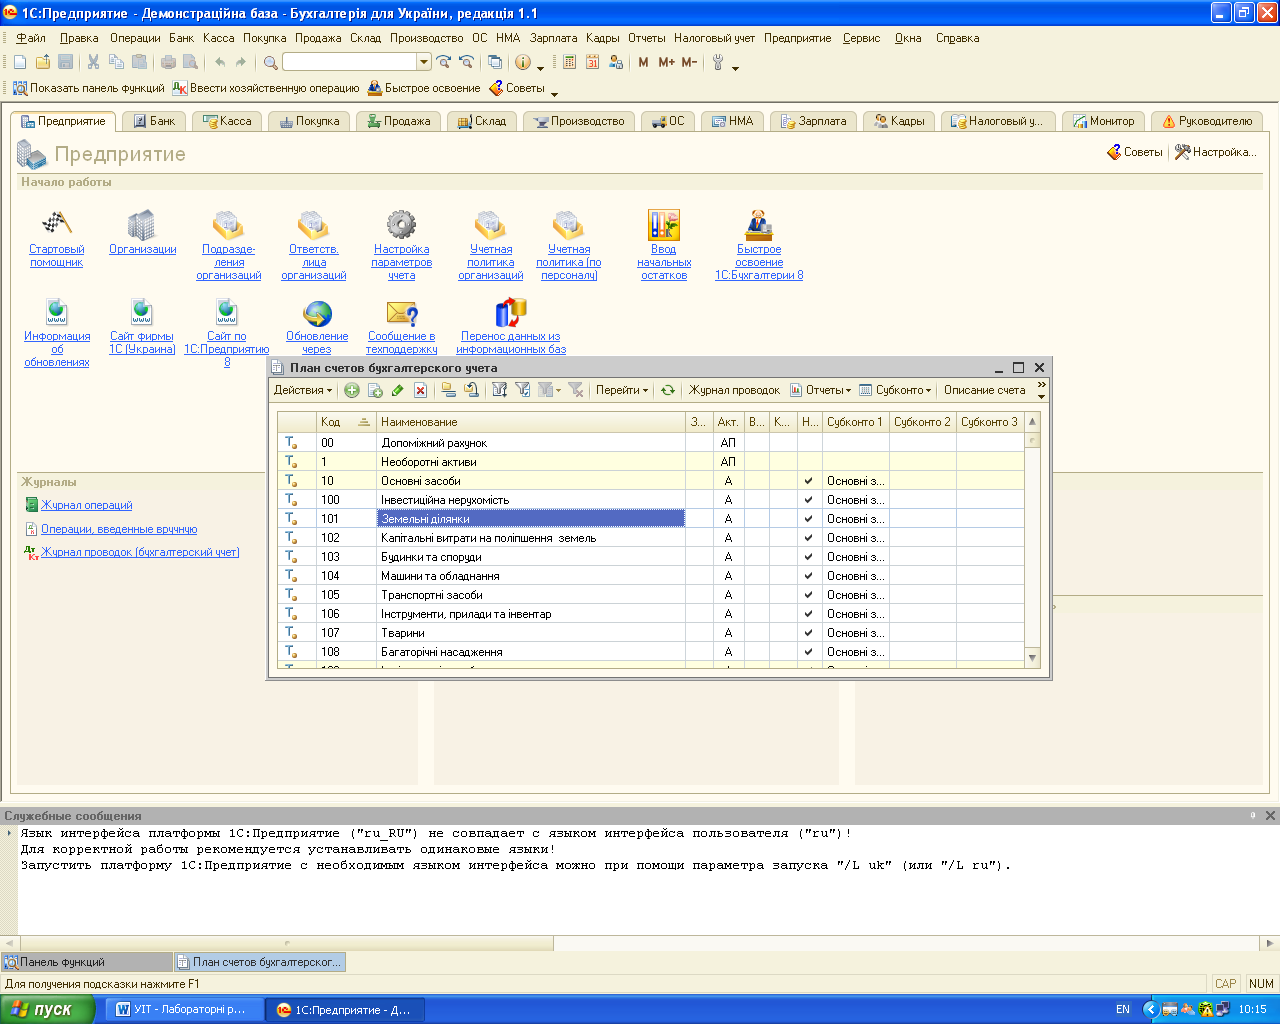
Task: Click the Edit pencil icon in the chart of accounts window
Action: point(398,390)
